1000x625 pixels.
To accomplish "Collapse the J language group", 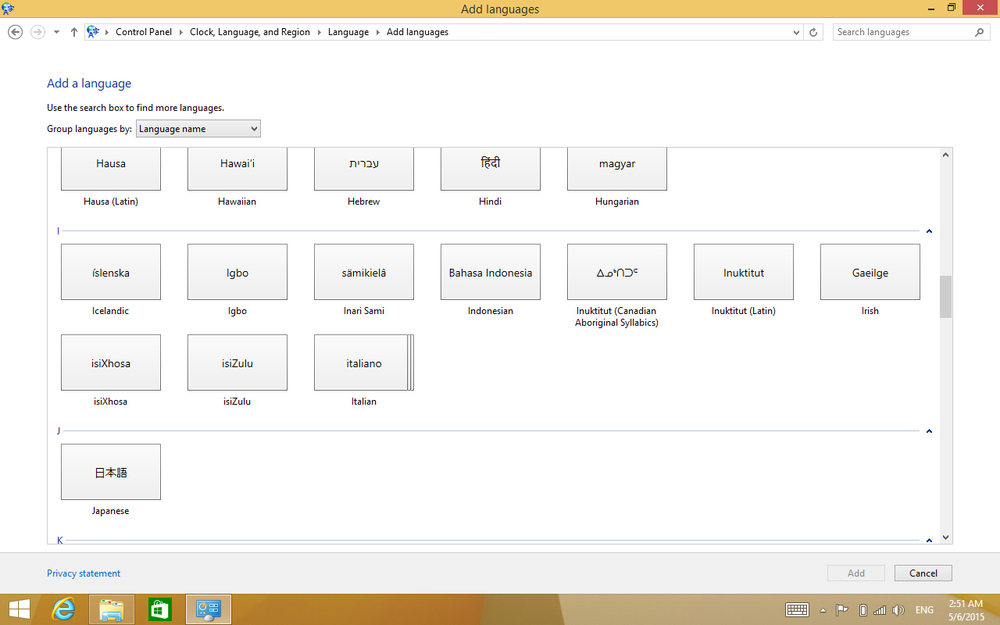I will point(929,431).
